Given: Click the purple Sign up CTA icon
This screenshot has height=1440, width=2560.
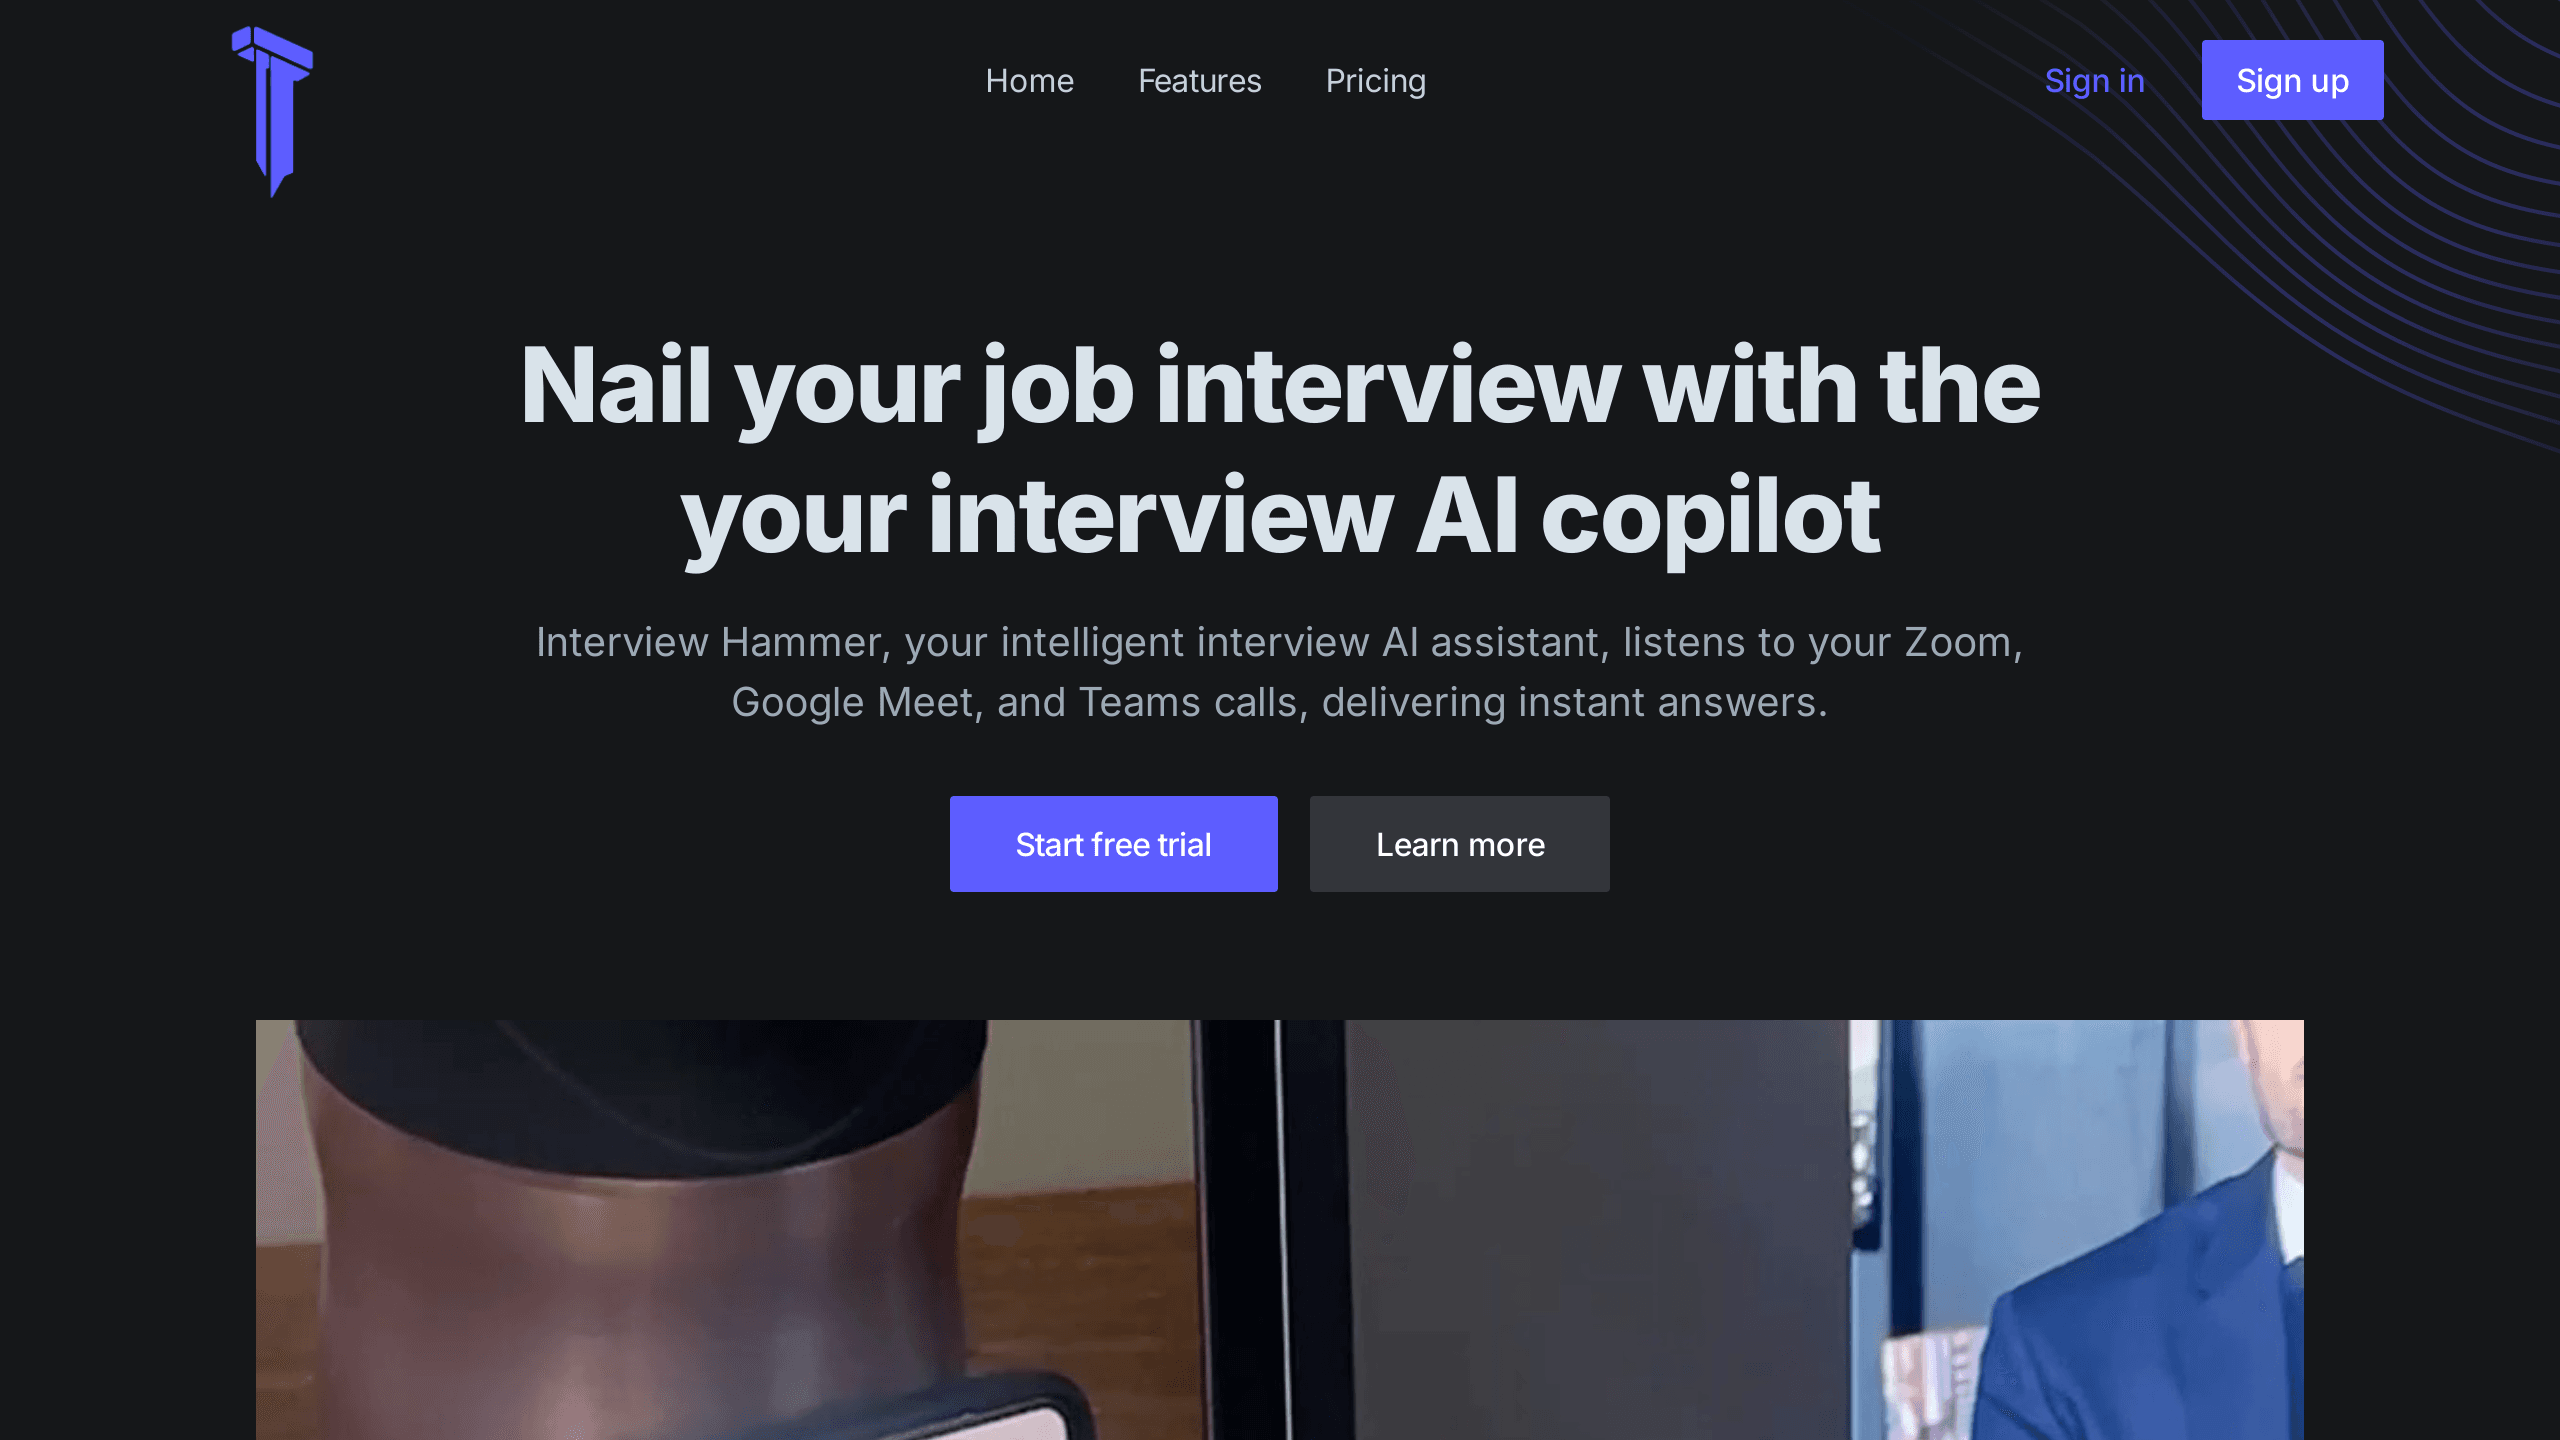Looking at the screenshot, I should coord(2293,79).
